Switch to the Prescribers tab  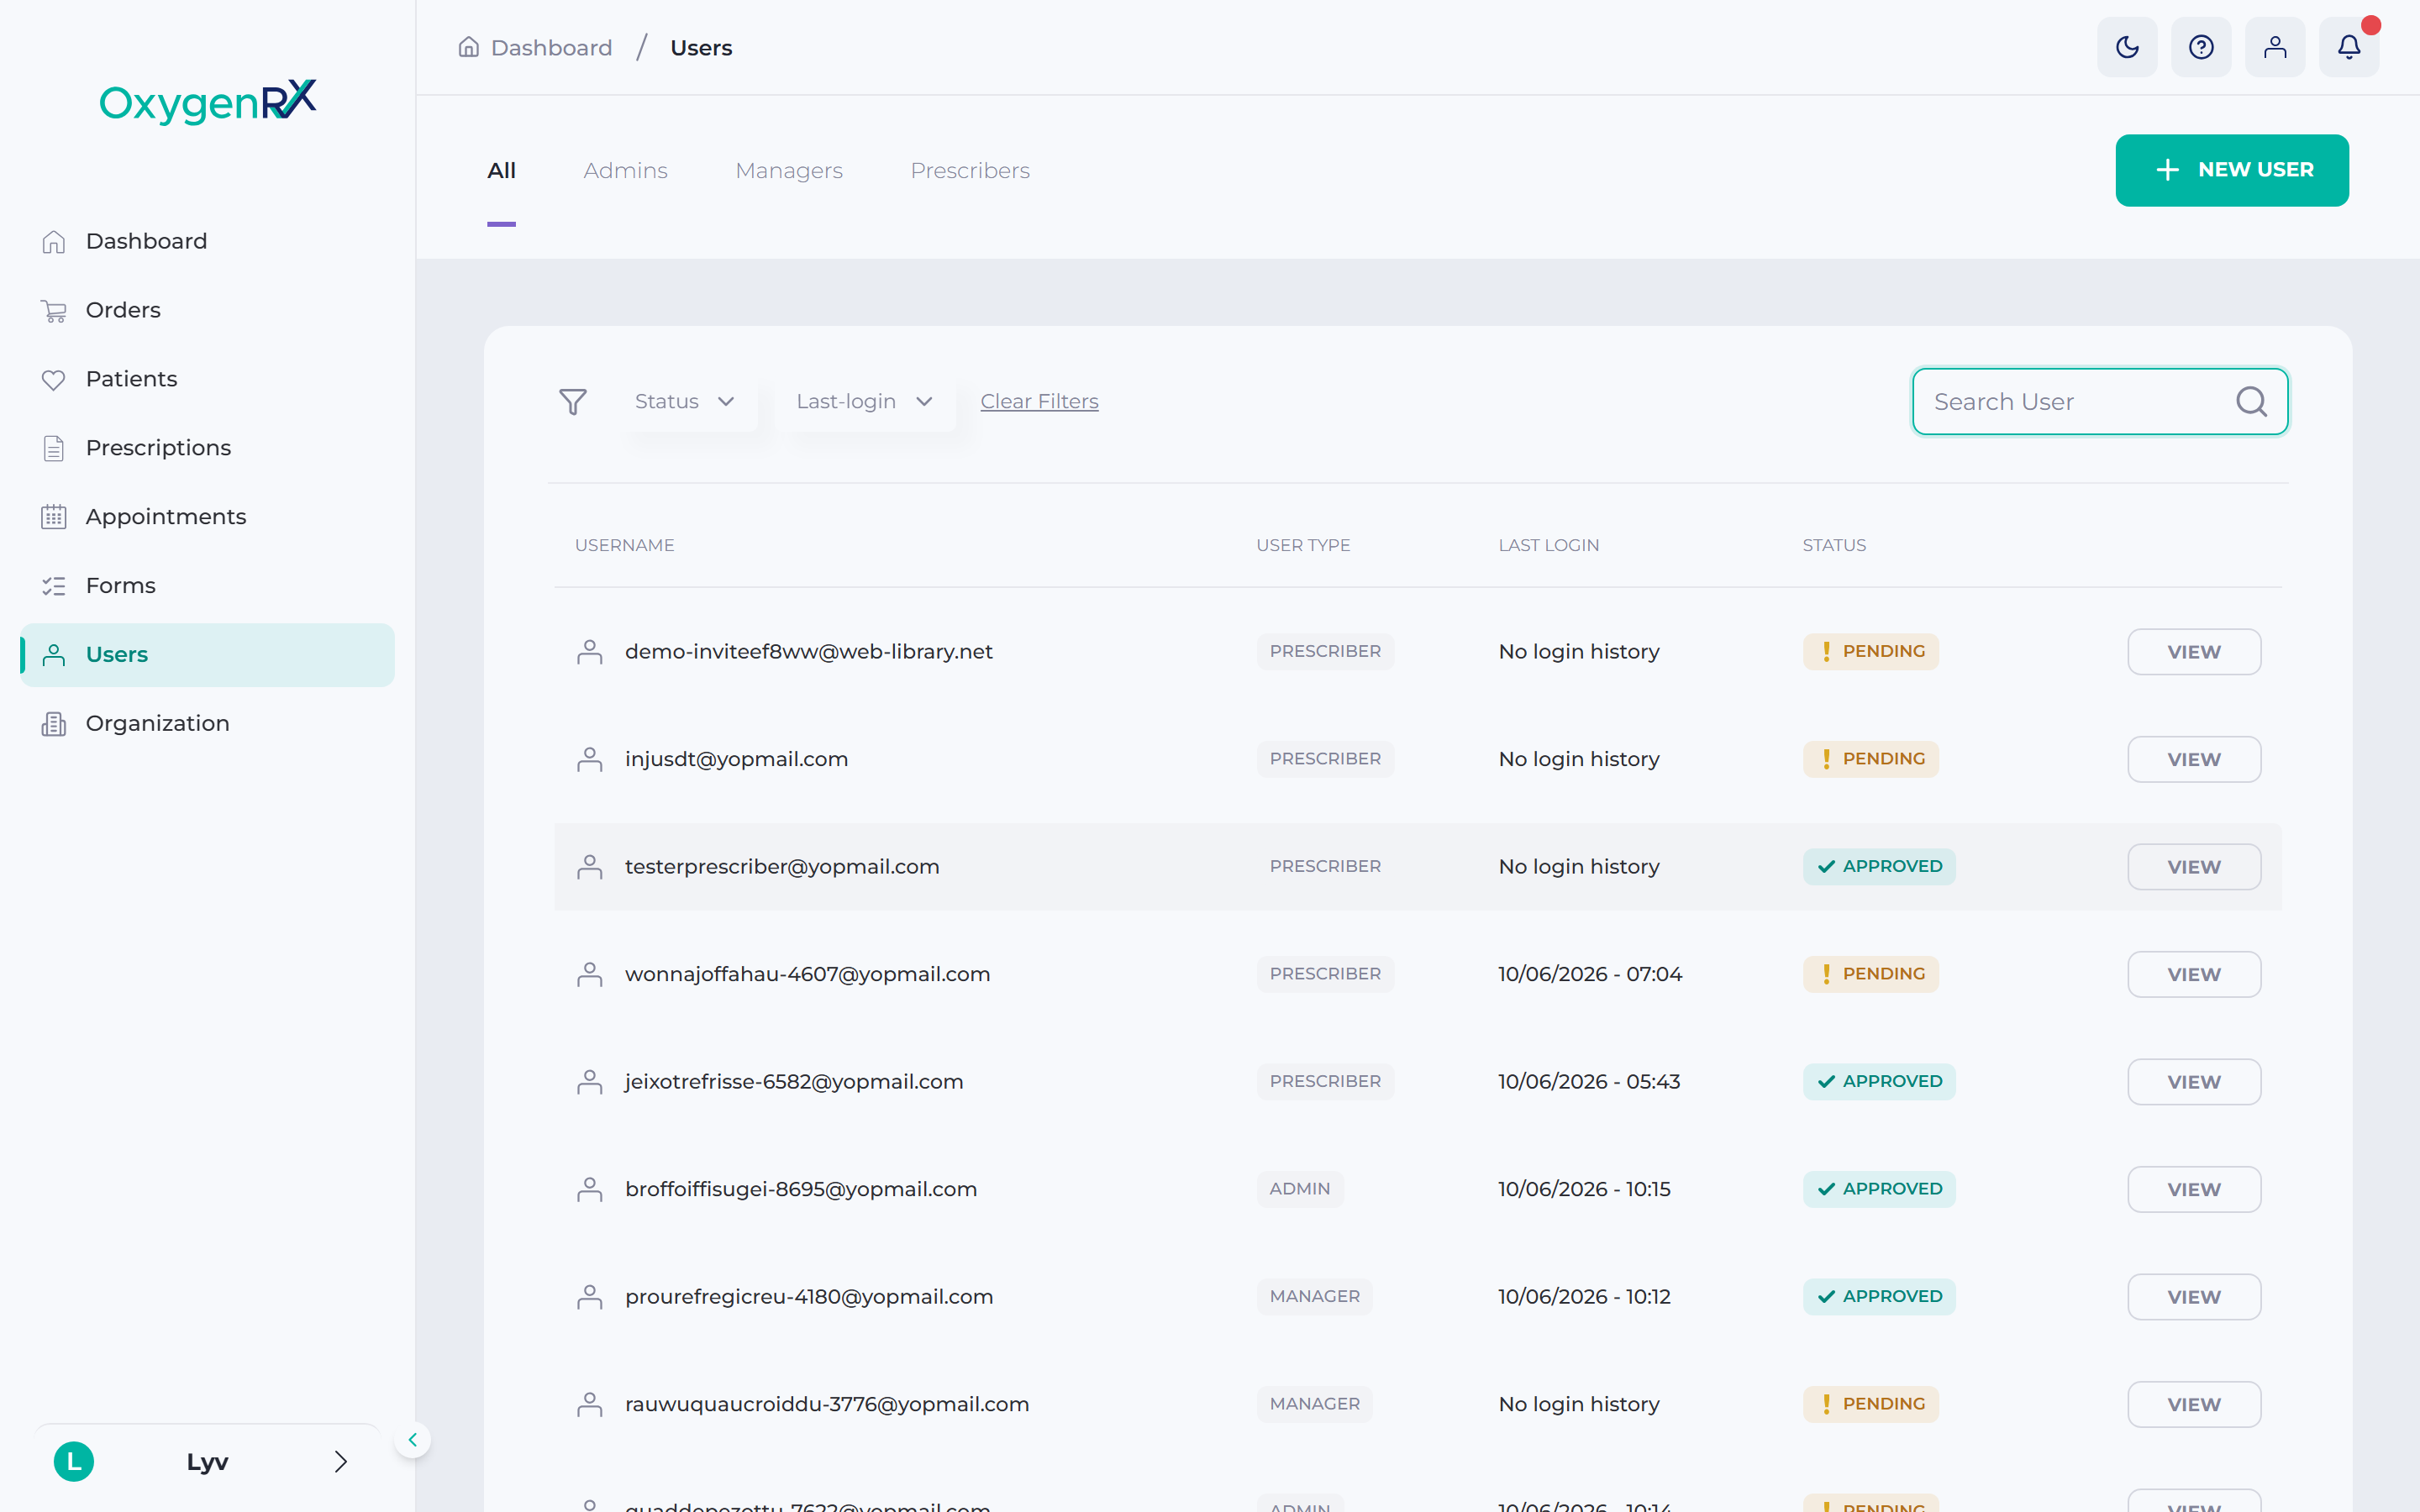coord(970,171)
